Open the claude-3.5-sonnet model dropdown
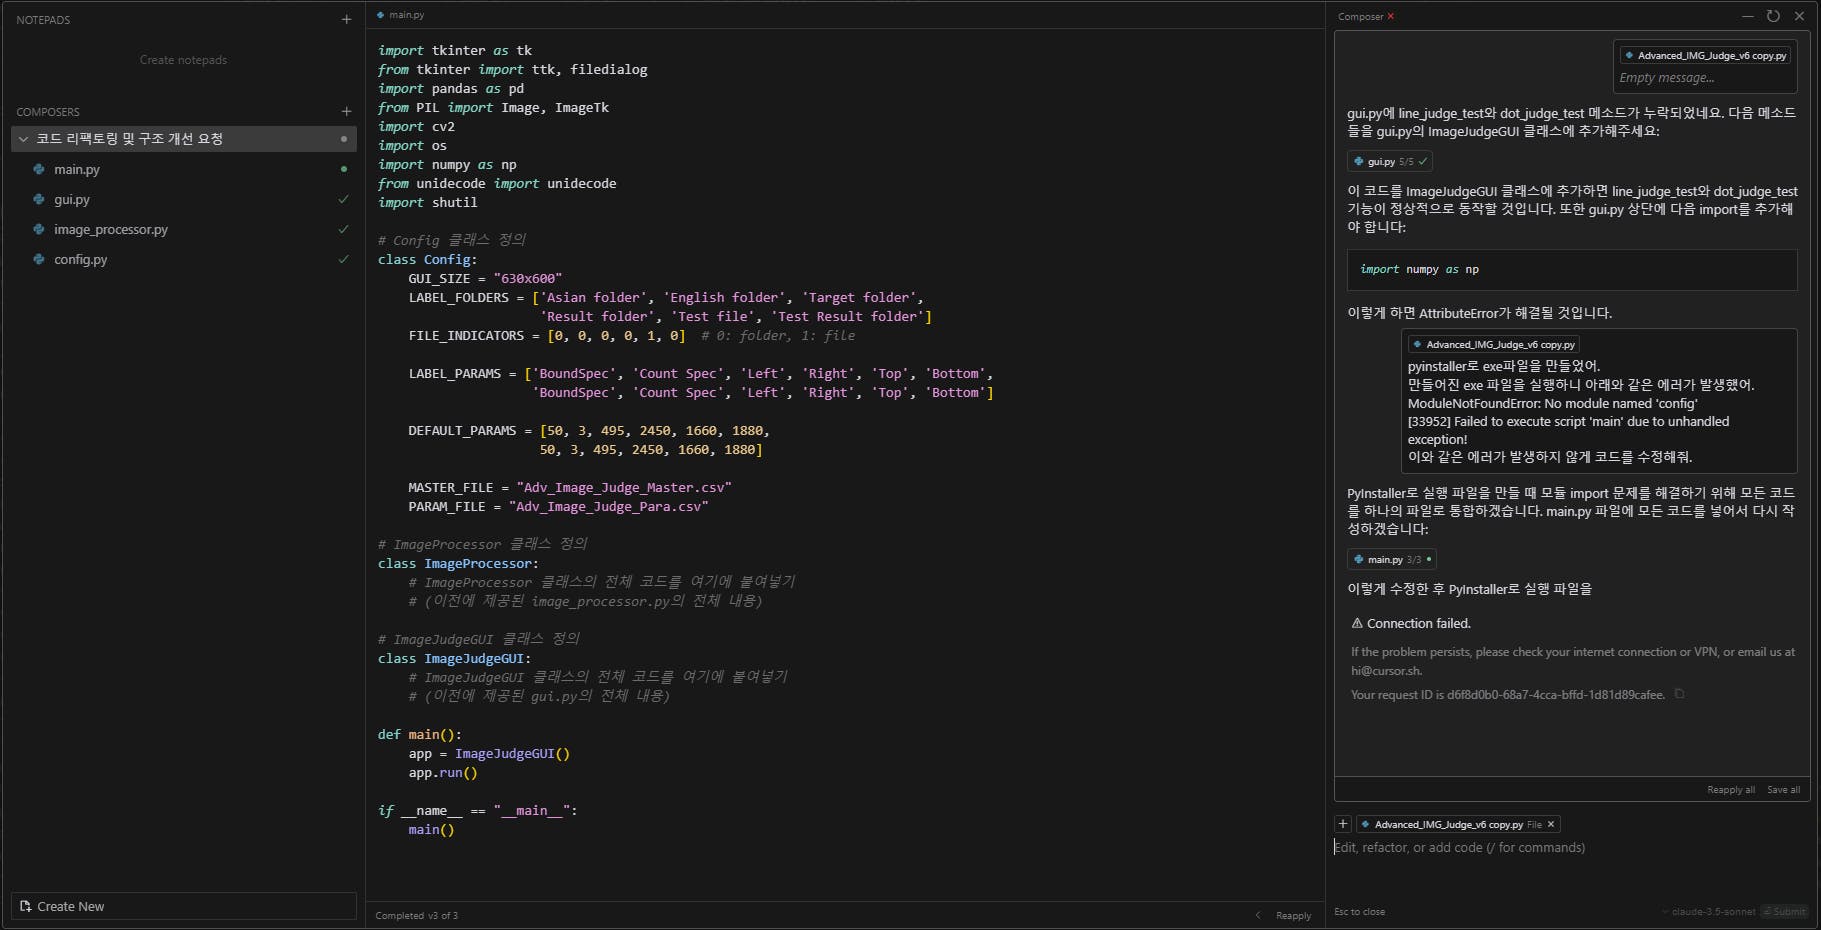Image resolution: width=1821 pixels, height=930 pixels. [1708, 911]
